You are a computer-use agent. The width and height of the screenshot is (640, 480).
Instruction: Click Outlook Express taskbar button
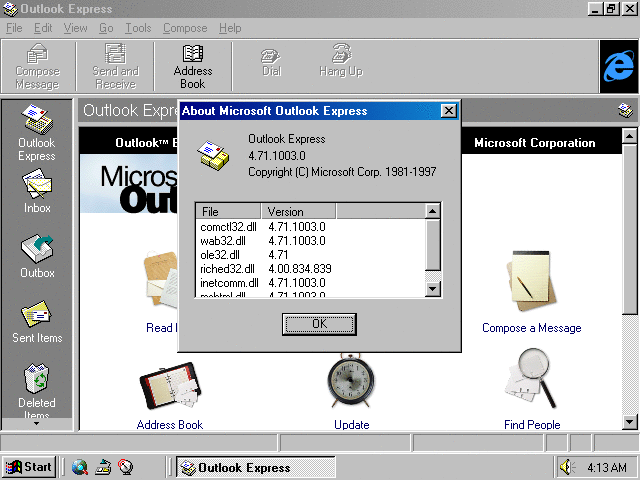tap(256, 467)
